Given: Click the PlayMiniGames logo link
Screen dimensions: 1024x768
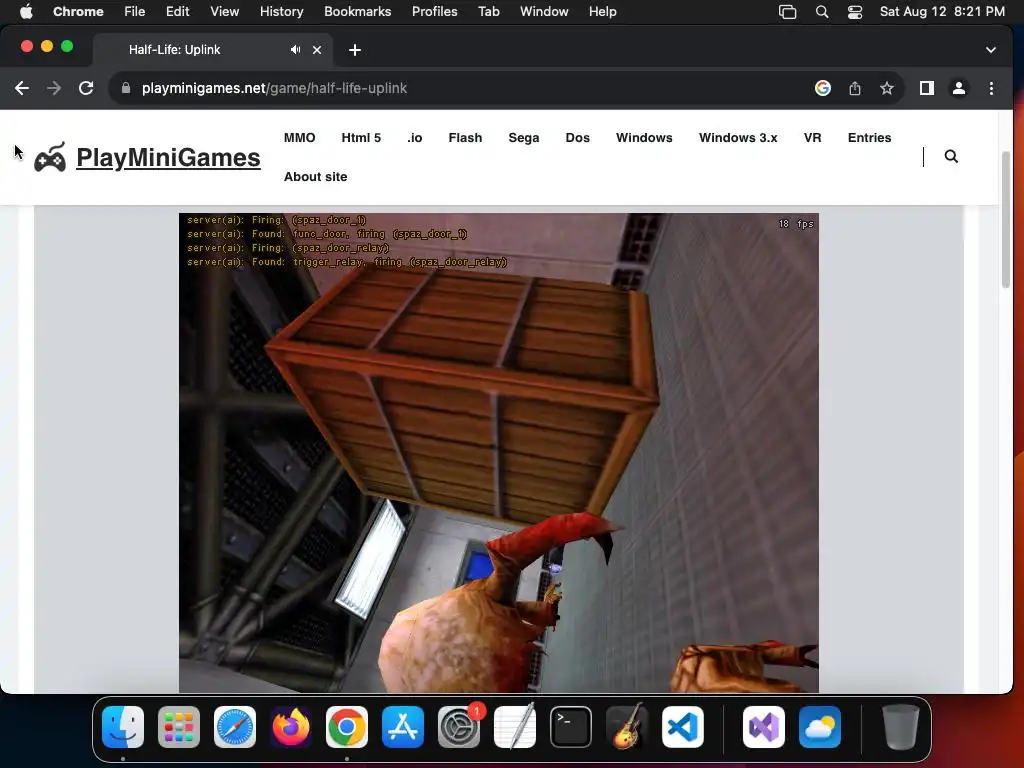Looking at the screenshot, I should [x=168, y=157].
